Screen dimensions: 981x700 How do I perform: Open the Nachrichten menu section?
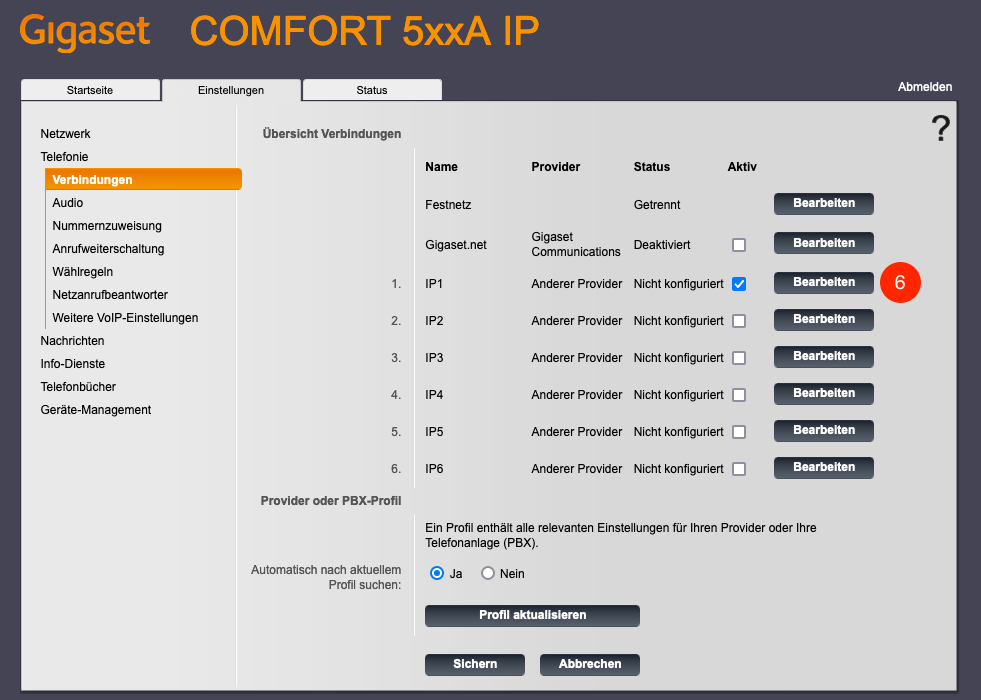click(72, 341)
